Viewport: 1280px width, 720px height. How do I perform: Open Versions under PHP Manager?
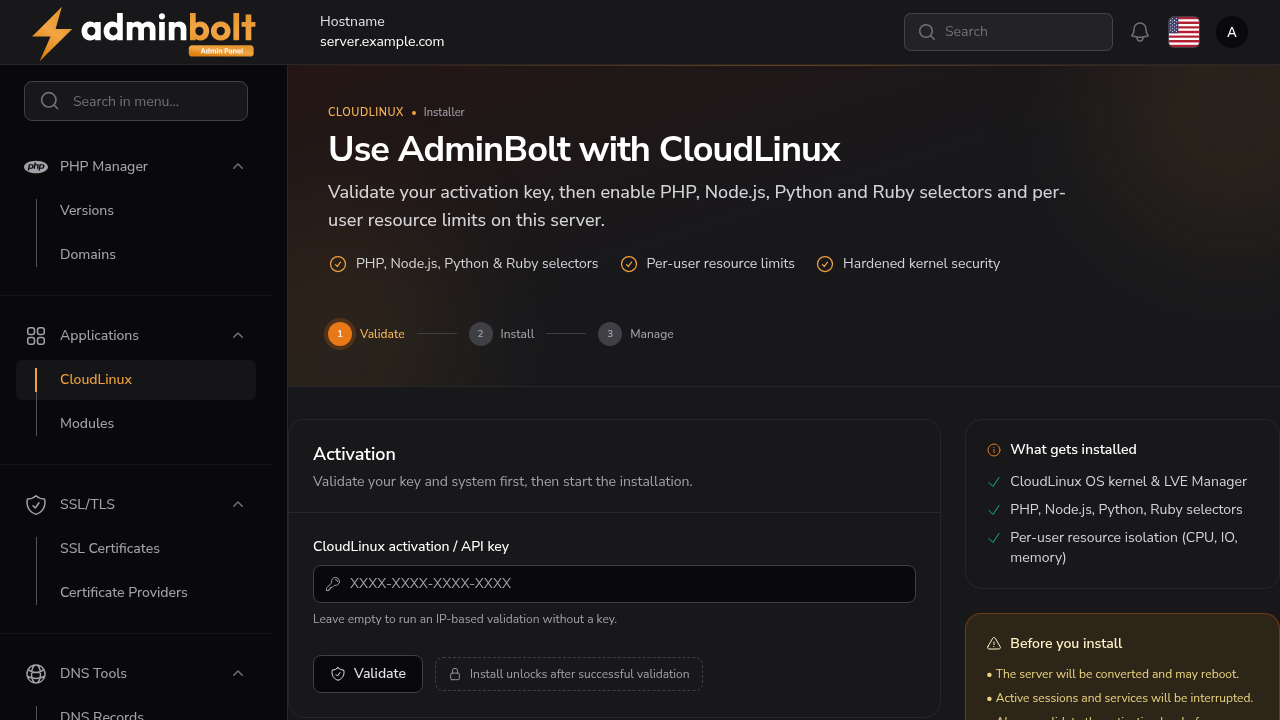tap(87, 211)
